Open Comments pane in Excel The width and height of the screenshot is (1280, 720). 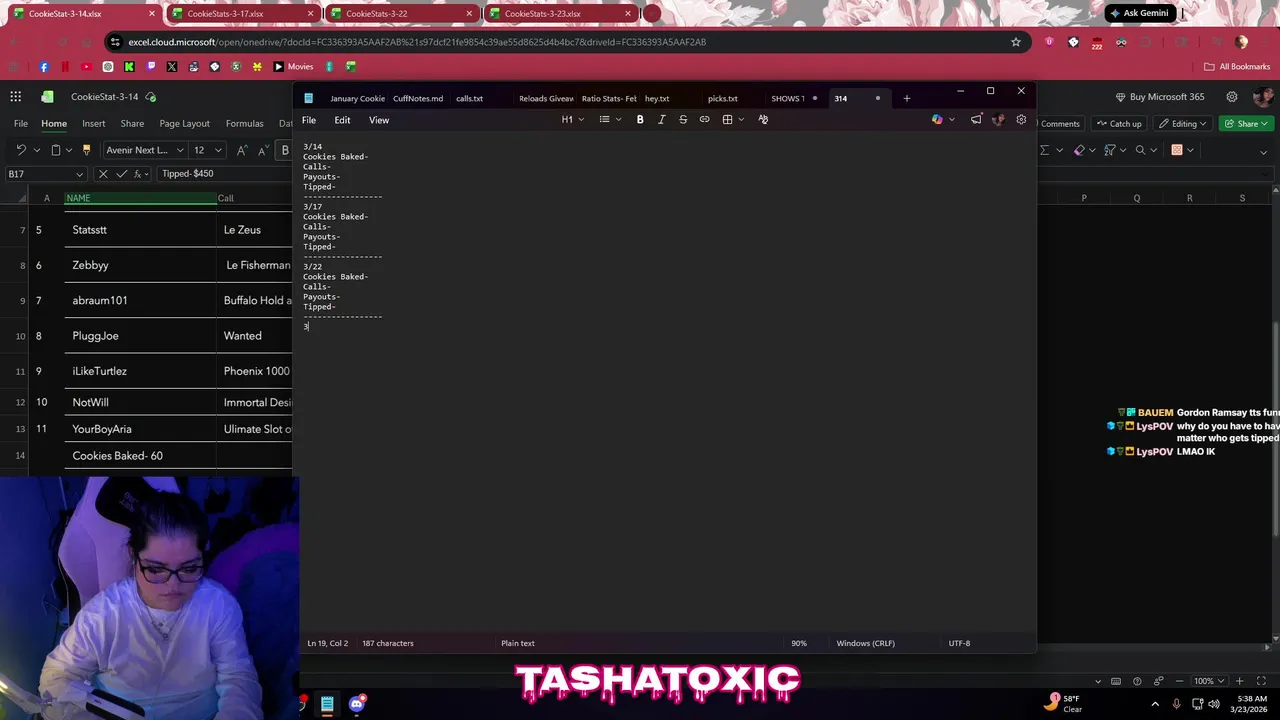pos(1059,124)
